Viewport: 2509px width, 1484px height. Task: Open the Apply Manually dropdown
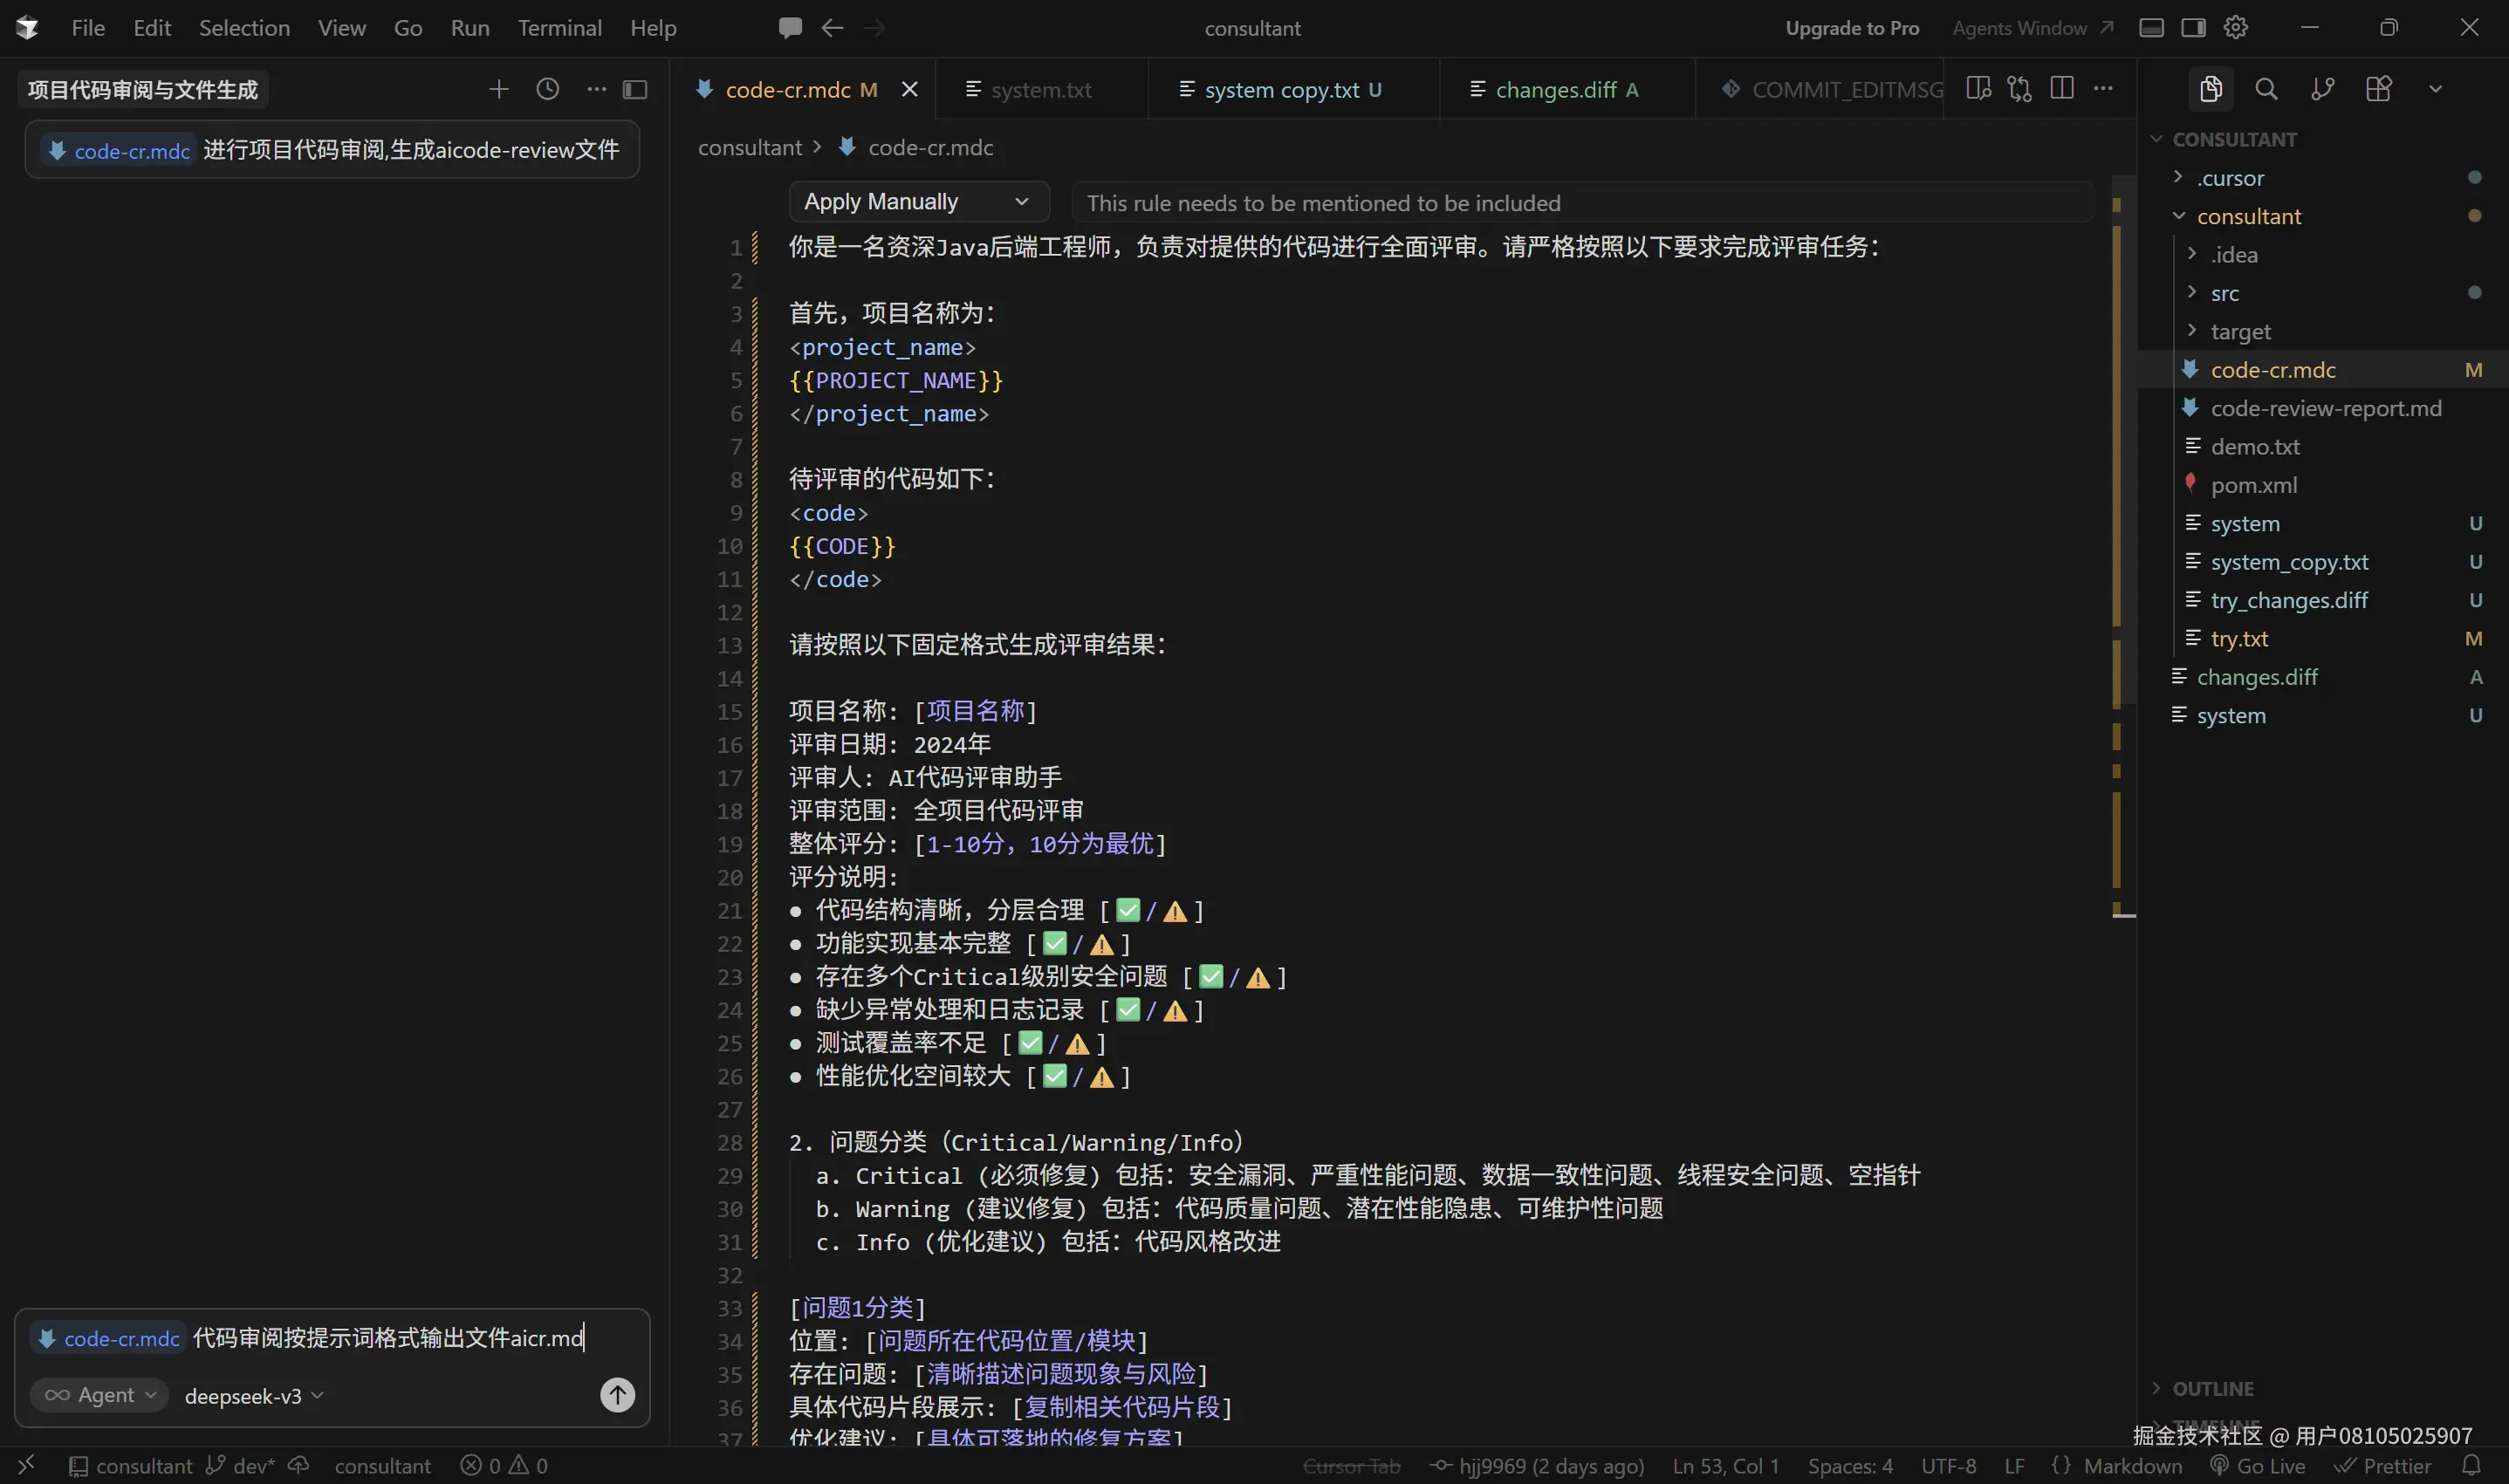[918, 201]
